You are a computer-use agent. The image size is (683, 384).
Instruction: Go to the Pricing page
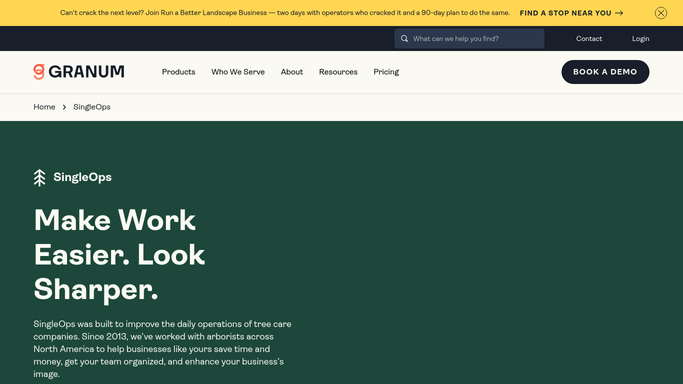point(386,72)
